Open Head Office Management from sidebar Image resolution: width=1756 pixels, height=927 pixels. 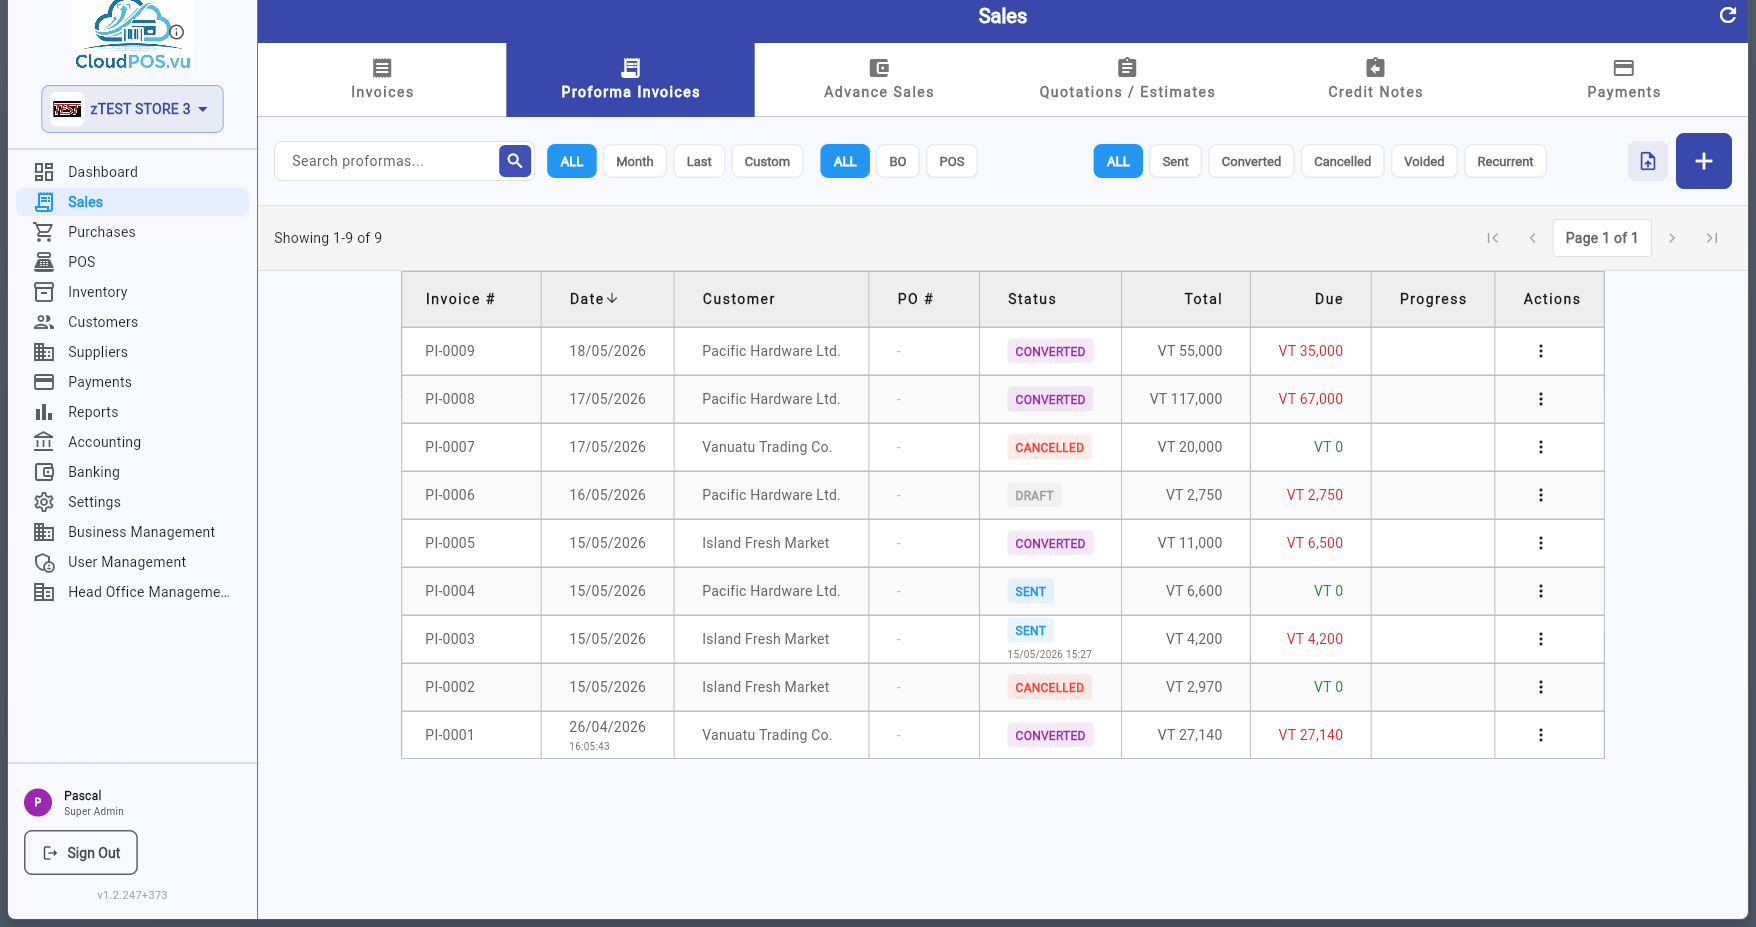point(132,592)
